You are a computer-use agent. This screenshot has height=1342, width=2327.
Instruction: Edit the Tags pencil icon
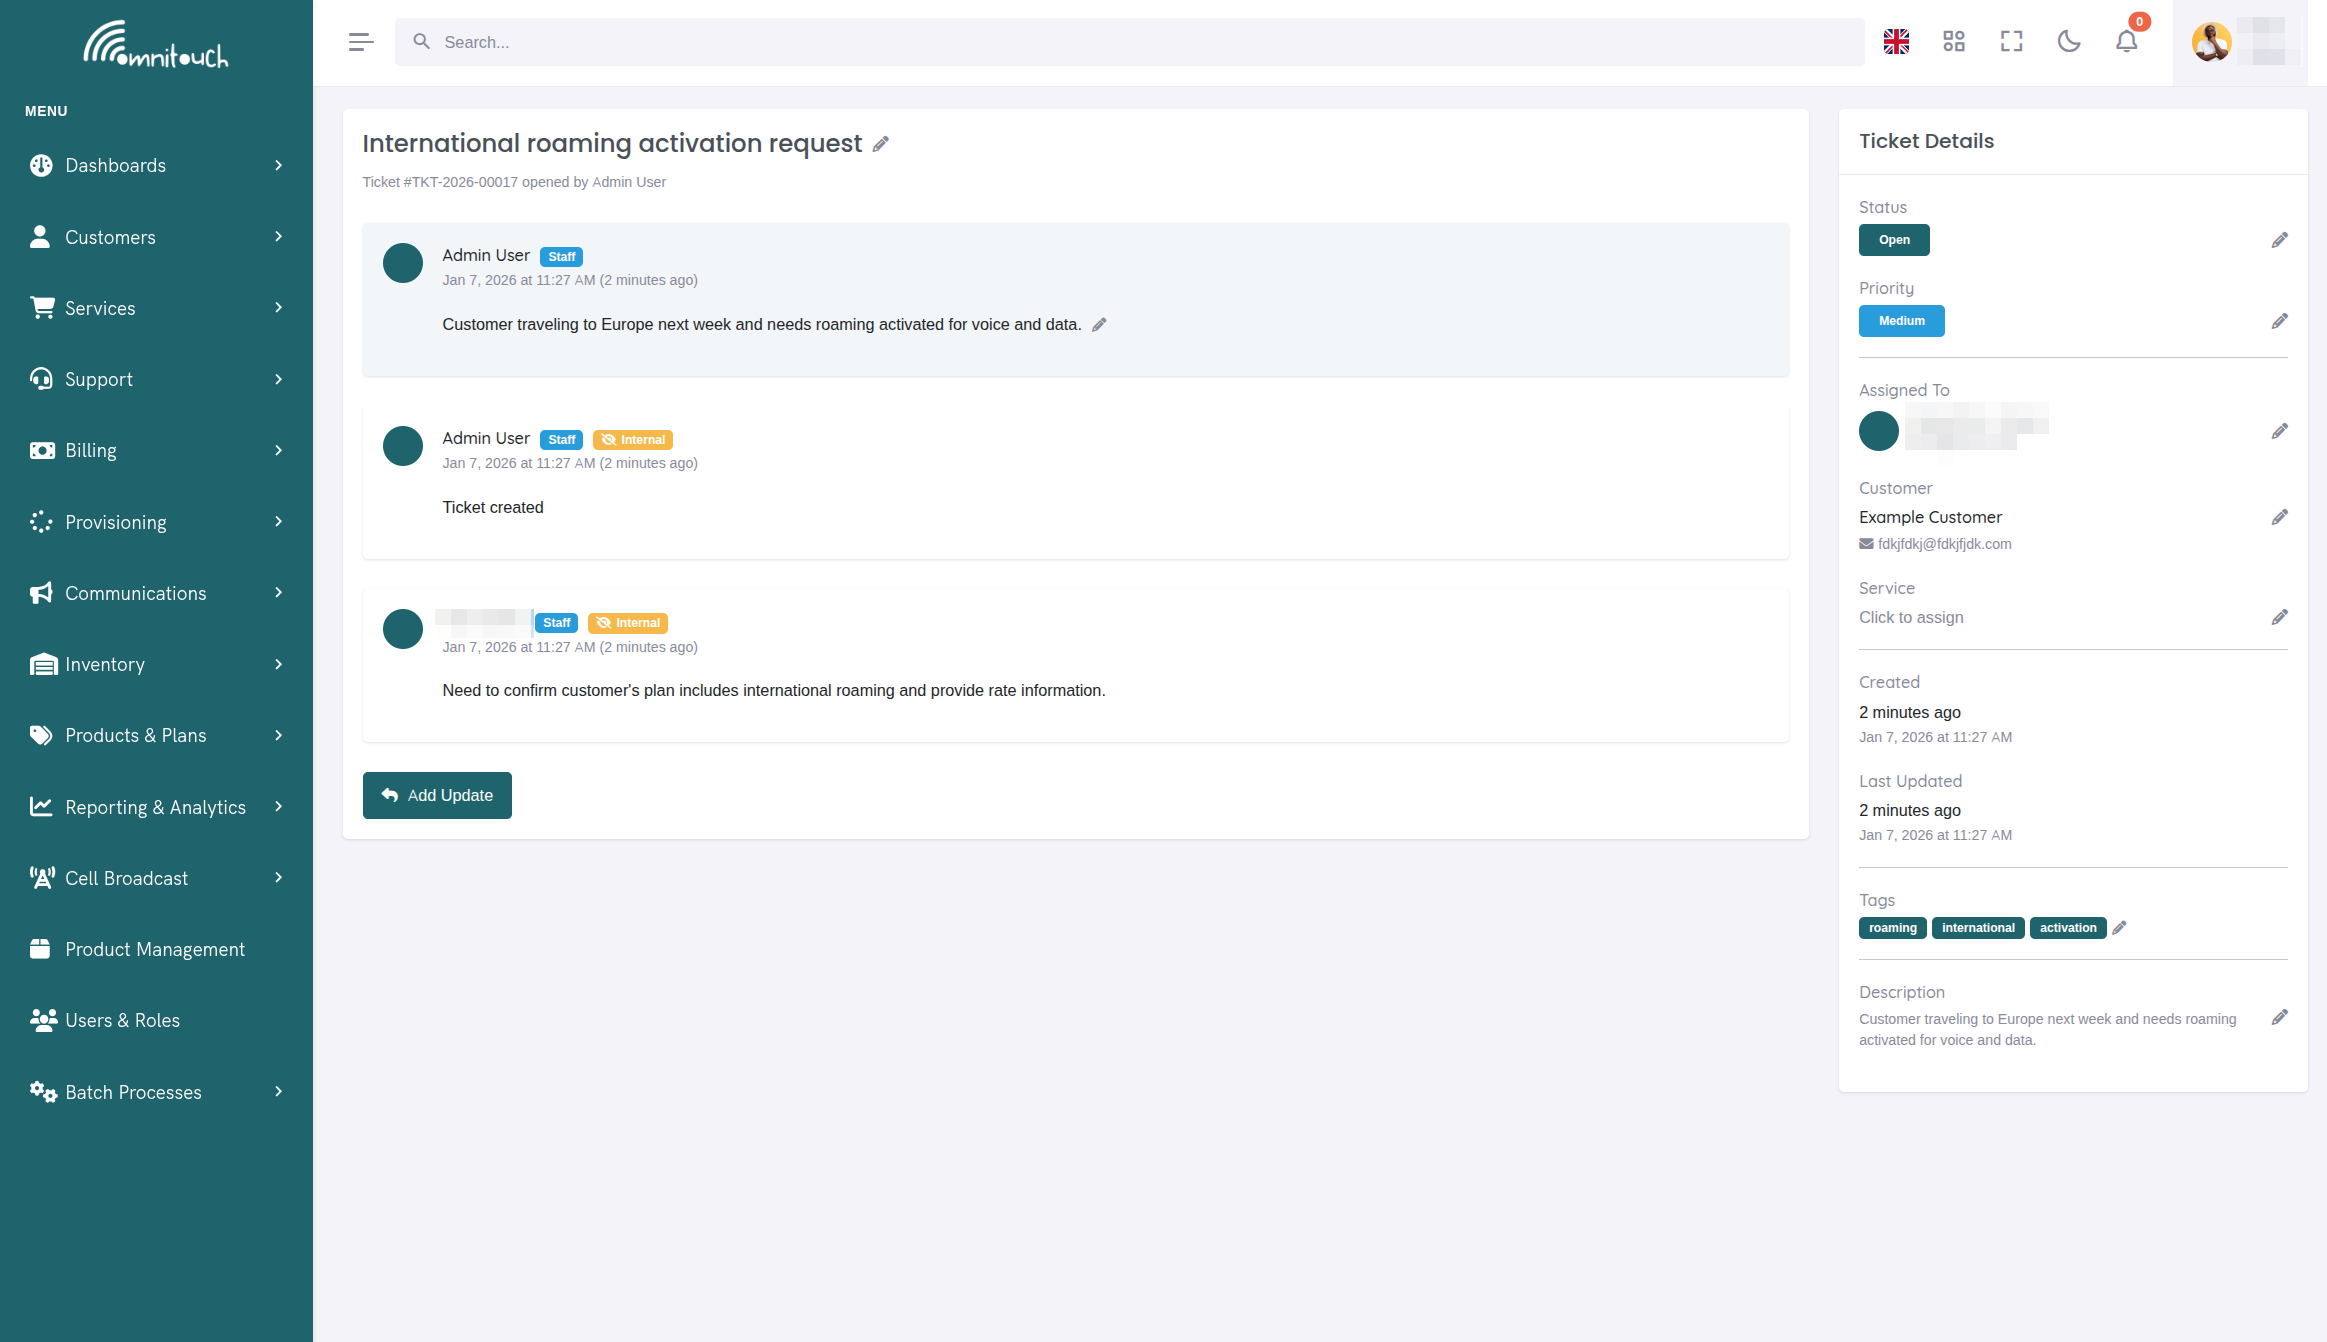(x=2119, y=928)
